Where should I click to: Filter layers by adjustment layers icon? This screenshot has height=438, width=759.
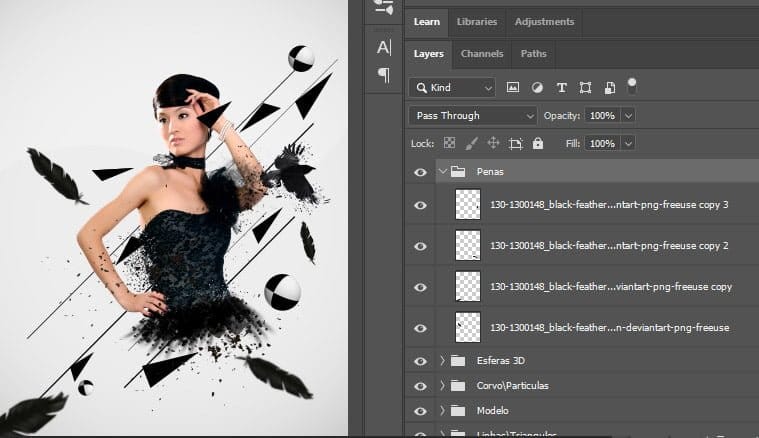coord(537,88)
